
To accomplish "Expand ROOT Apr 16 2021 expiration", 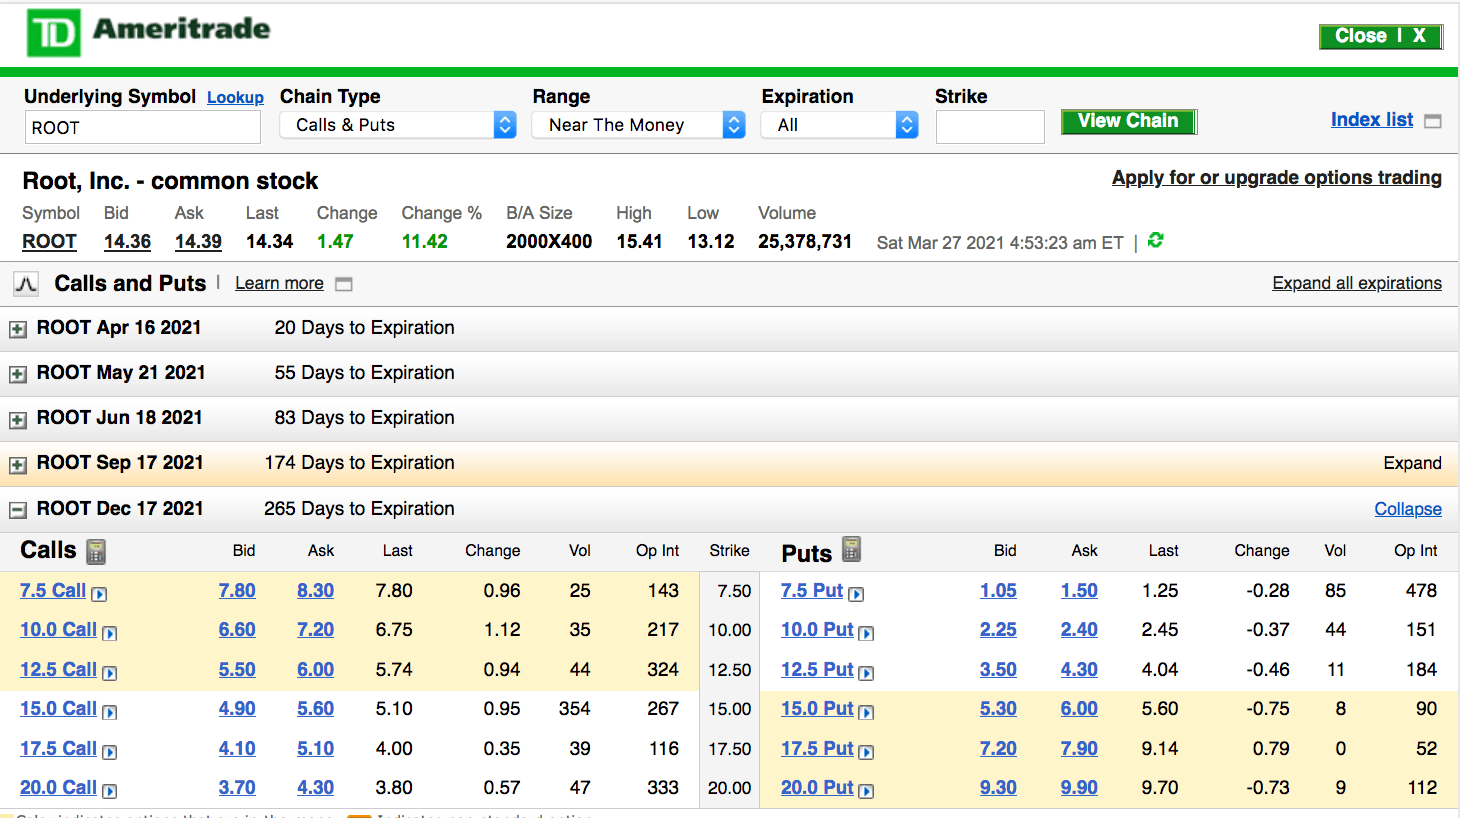I will (18, 329).
